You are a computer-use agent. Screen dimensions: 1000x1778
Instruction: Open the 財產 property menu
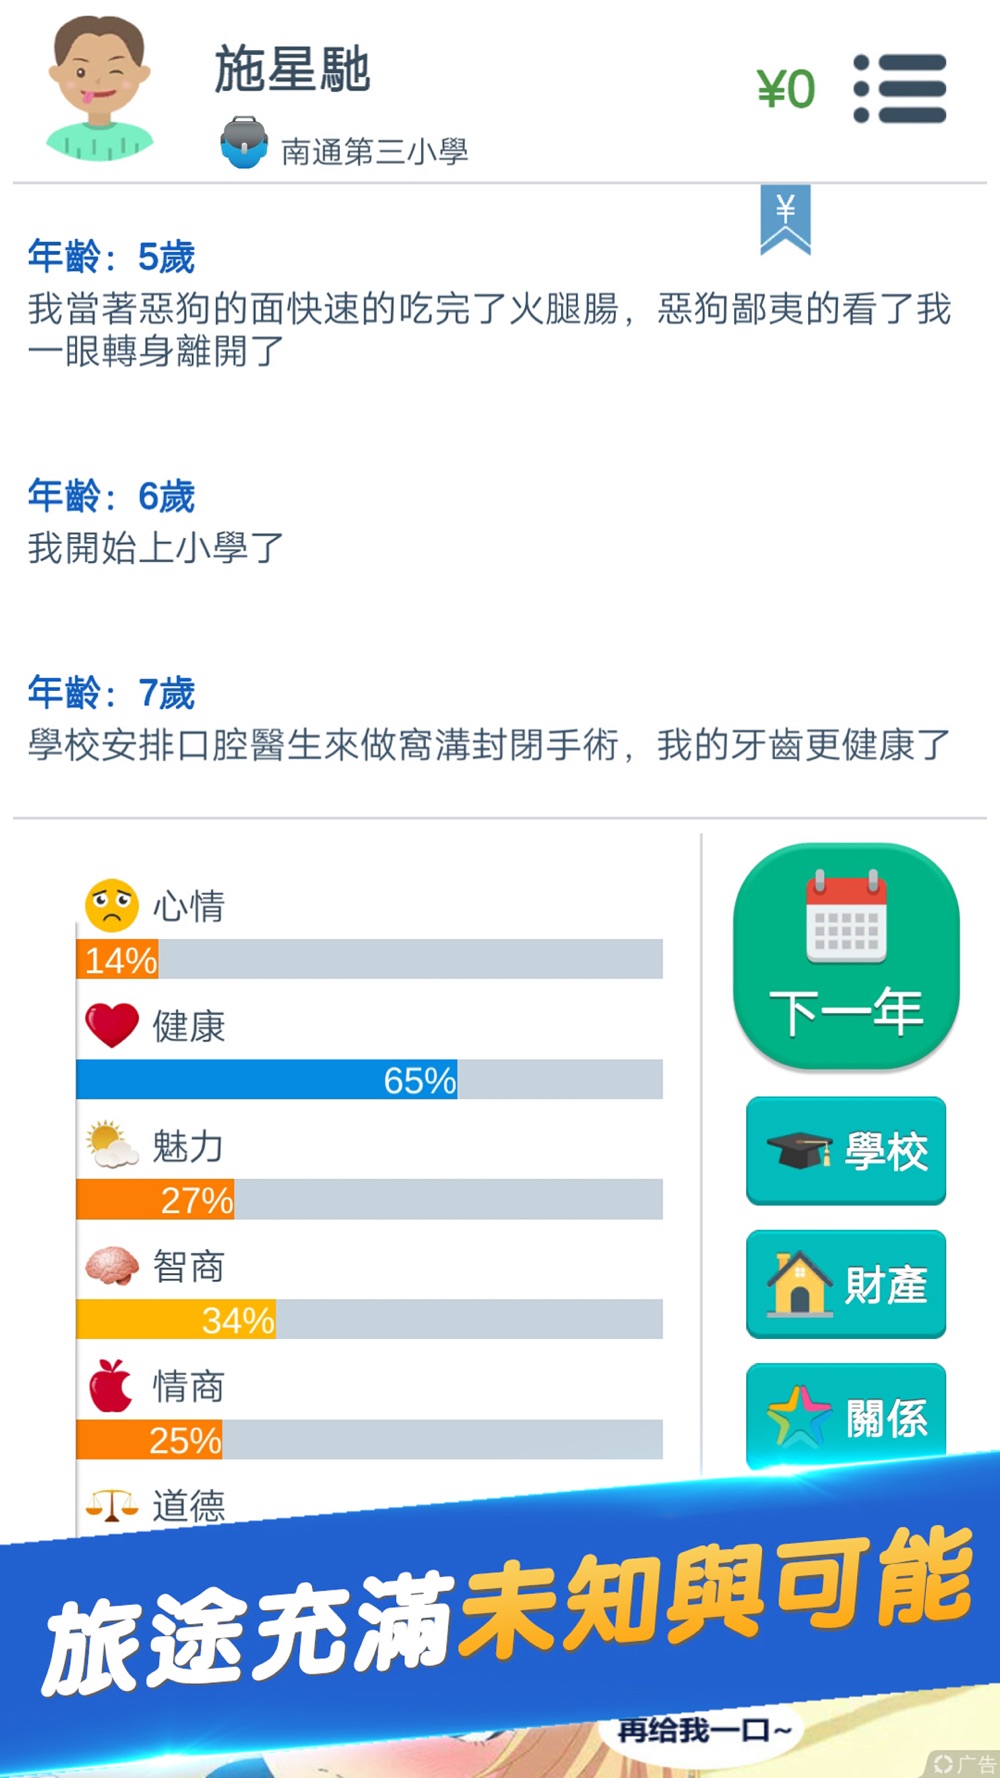(846, 1284)
